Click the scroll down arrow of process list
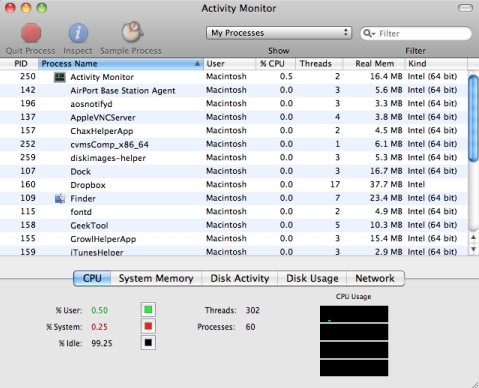 473,249
